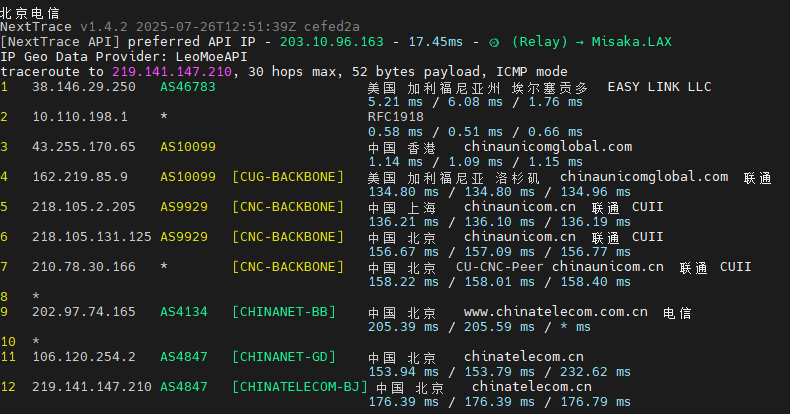Click chinaunicomglobal.com on hop 4
The image size is (790, 414).
[644, 177]
